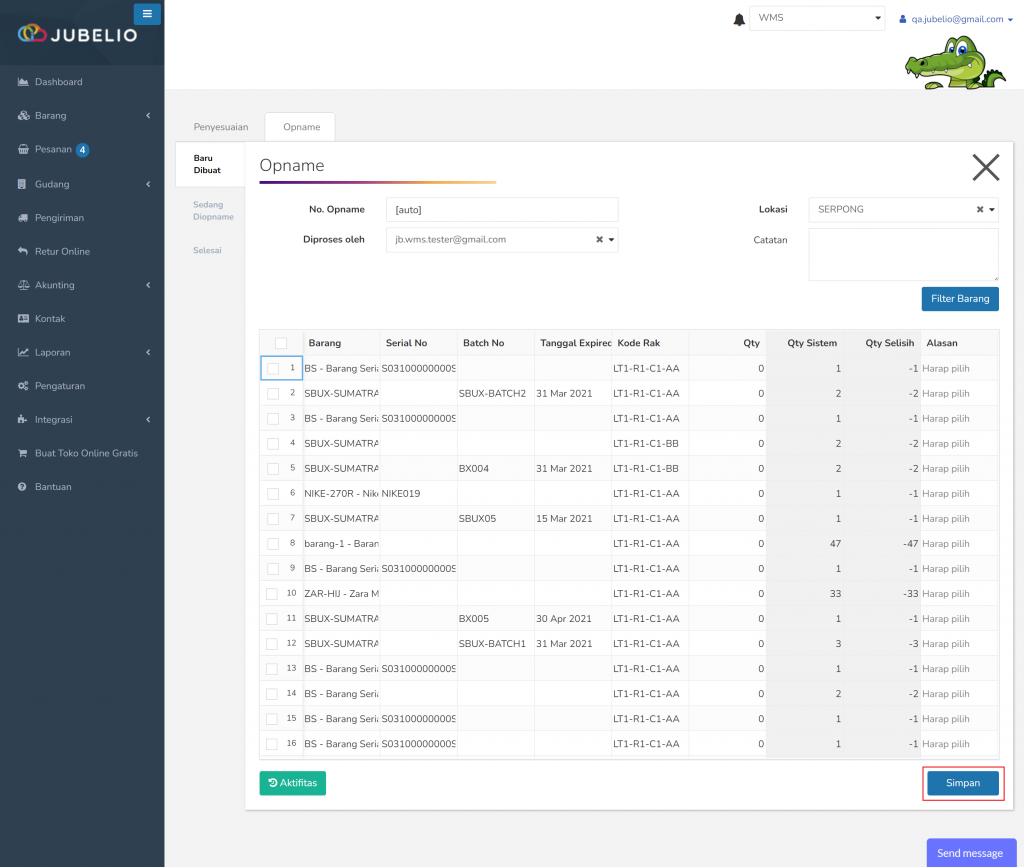Expand the Laporan sidebar submenu chevron

tap(148, 353)
